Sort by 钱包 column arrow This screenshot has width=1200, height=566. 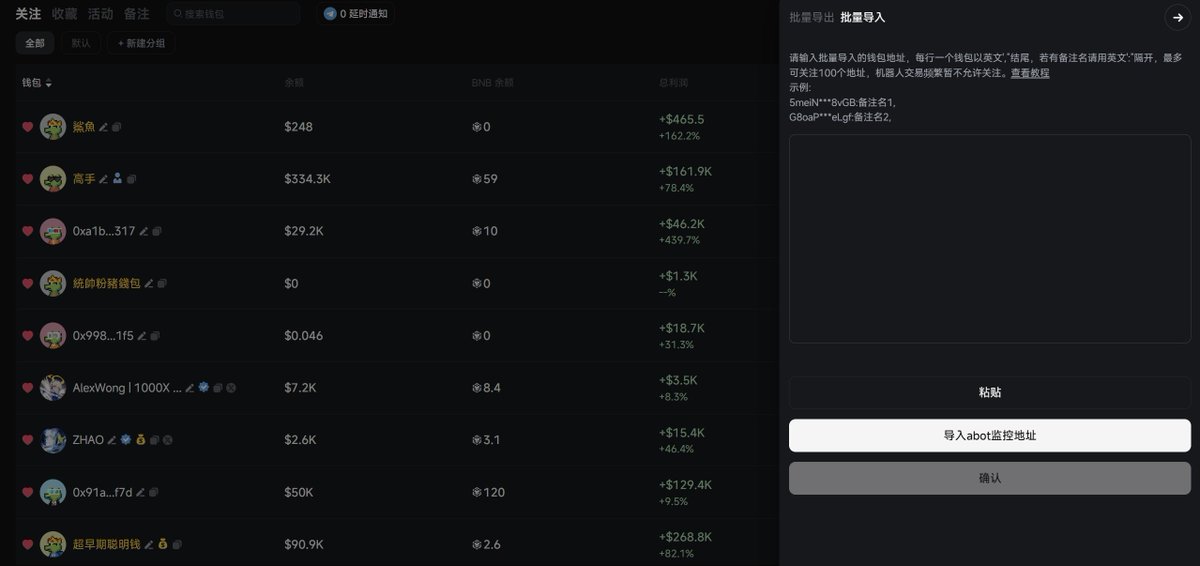(48, 83)
